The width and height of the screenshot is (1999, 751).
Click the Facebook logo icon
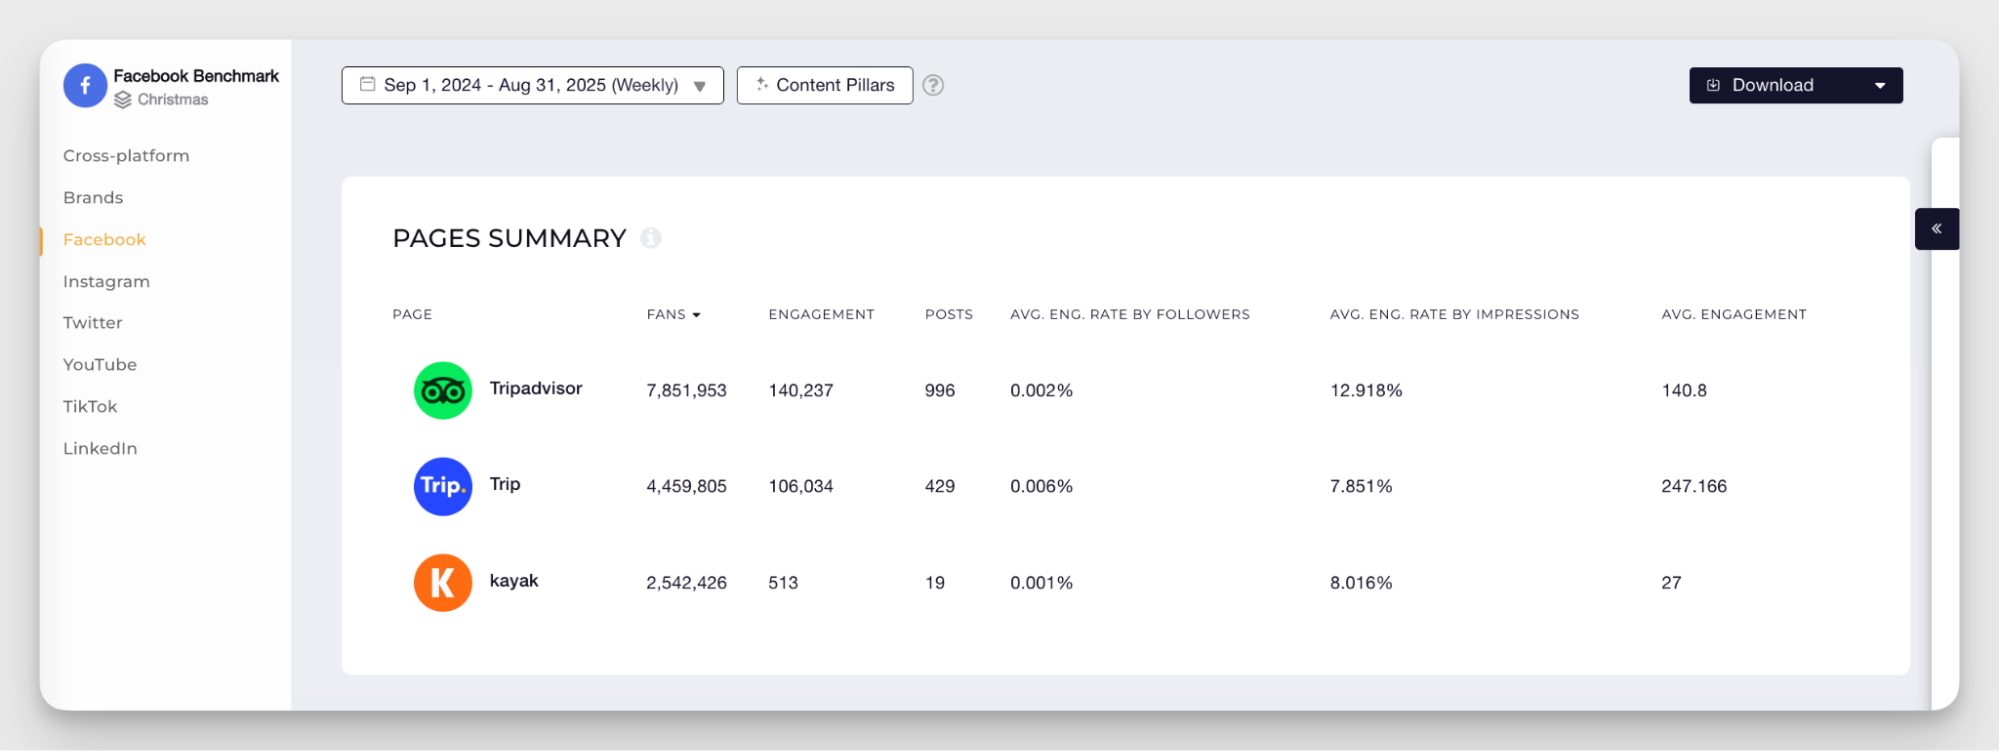[85, 86]
